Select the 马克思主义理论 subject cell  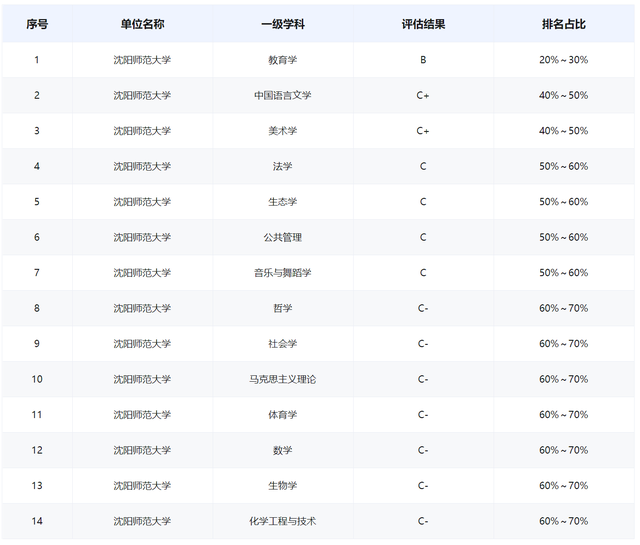coord(283,379)
